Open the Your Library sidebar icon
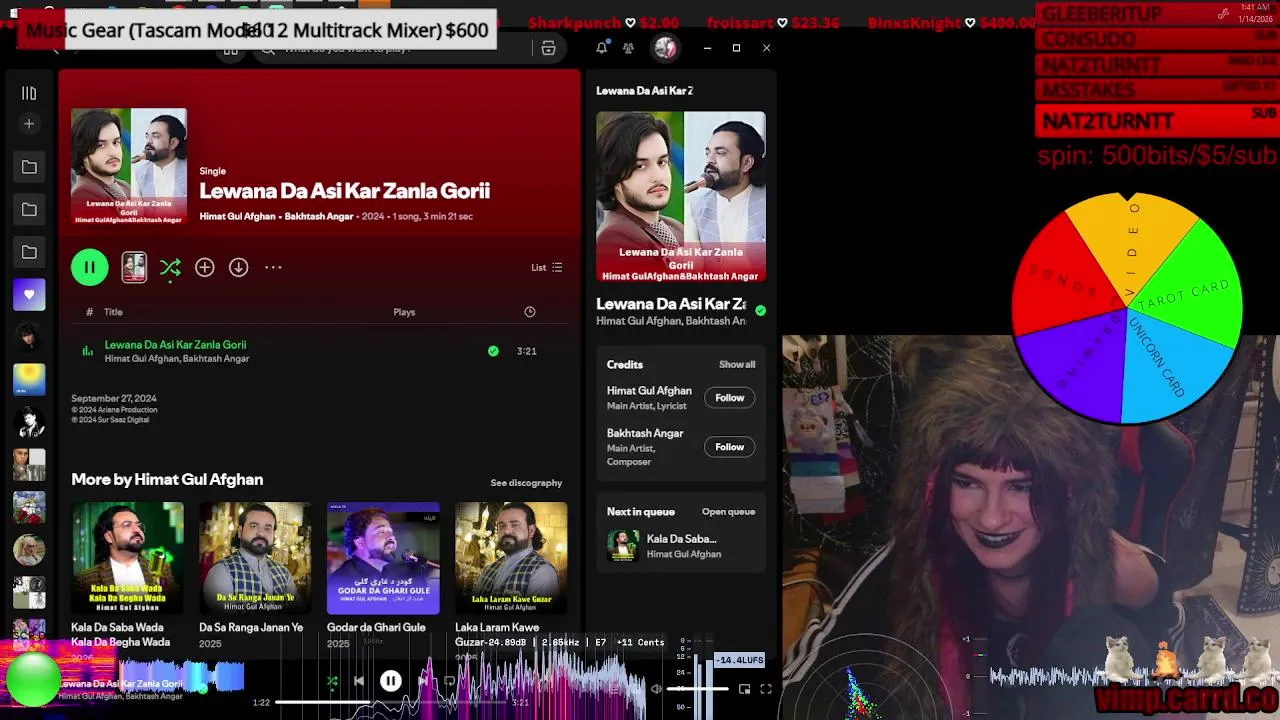 coord(29,93)
